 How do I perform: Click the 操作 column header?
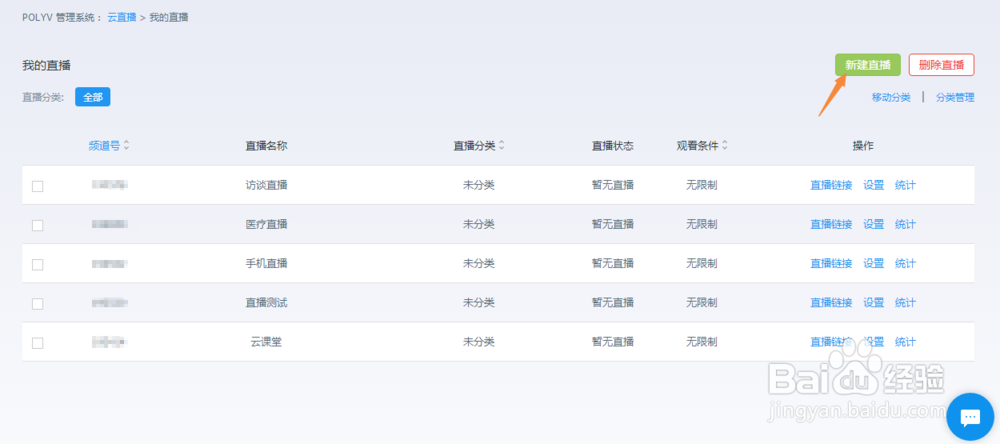coord(863,145)
